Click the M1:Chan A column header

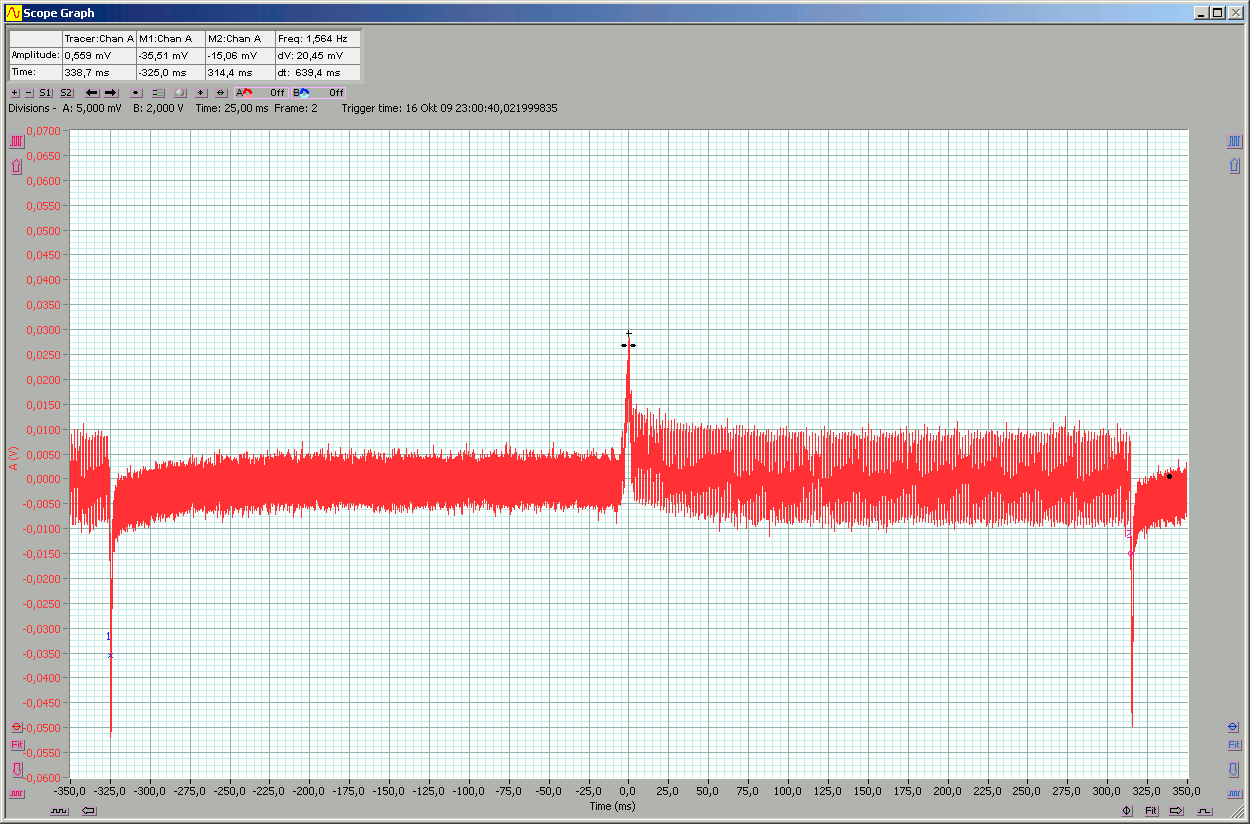170,38
